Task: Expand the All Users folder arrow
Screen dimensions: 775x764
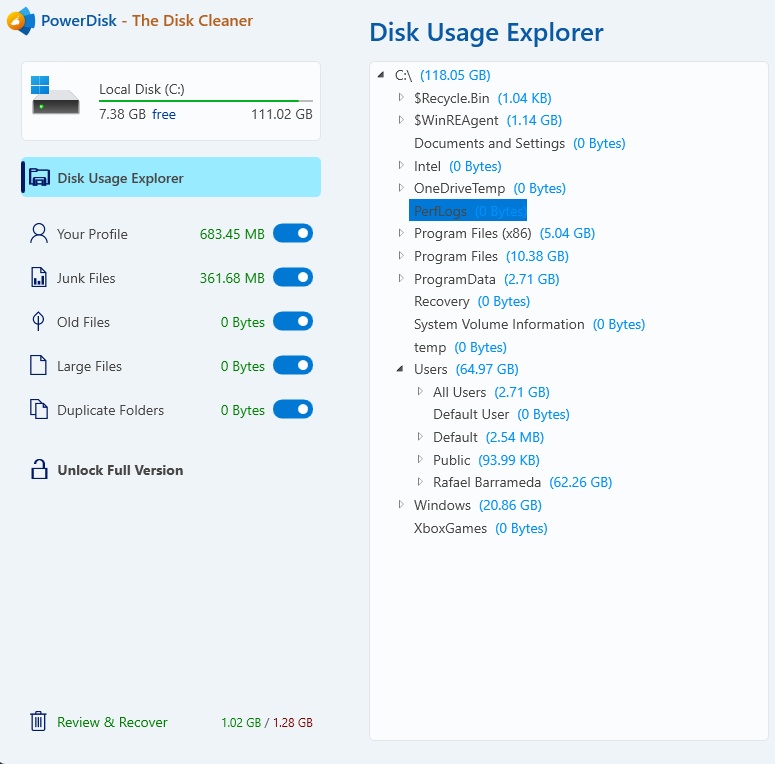Action: 420,391
